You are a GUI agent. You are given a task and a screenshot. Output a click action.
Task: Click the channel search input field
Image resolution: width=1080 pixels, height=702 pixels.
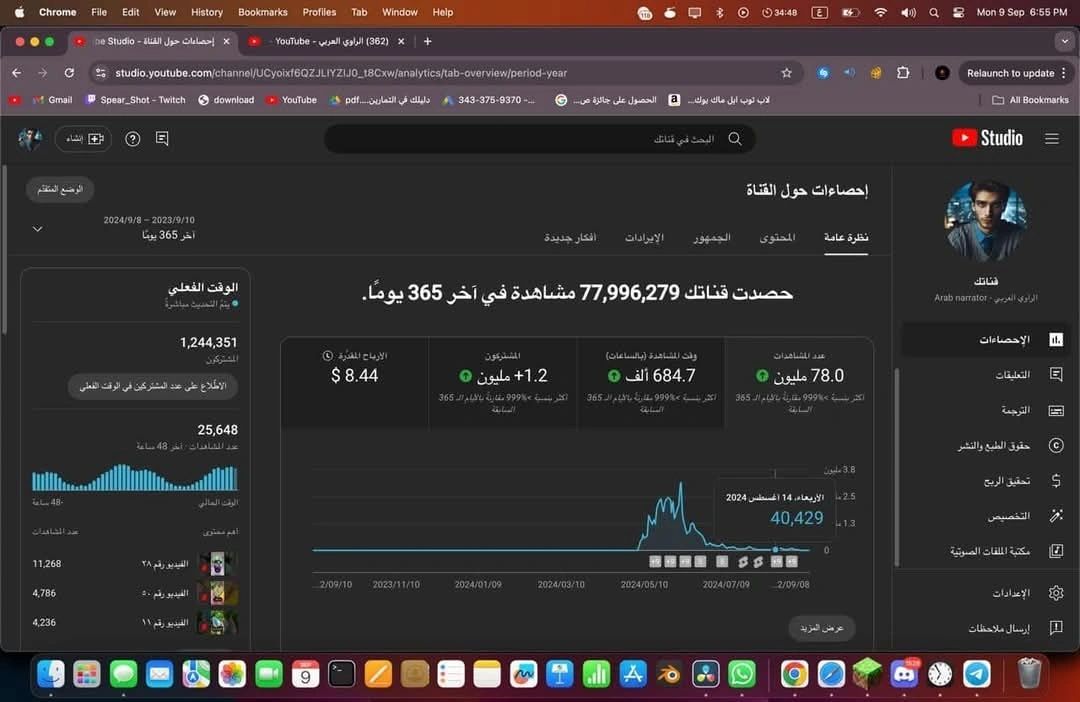pos(540,139)
